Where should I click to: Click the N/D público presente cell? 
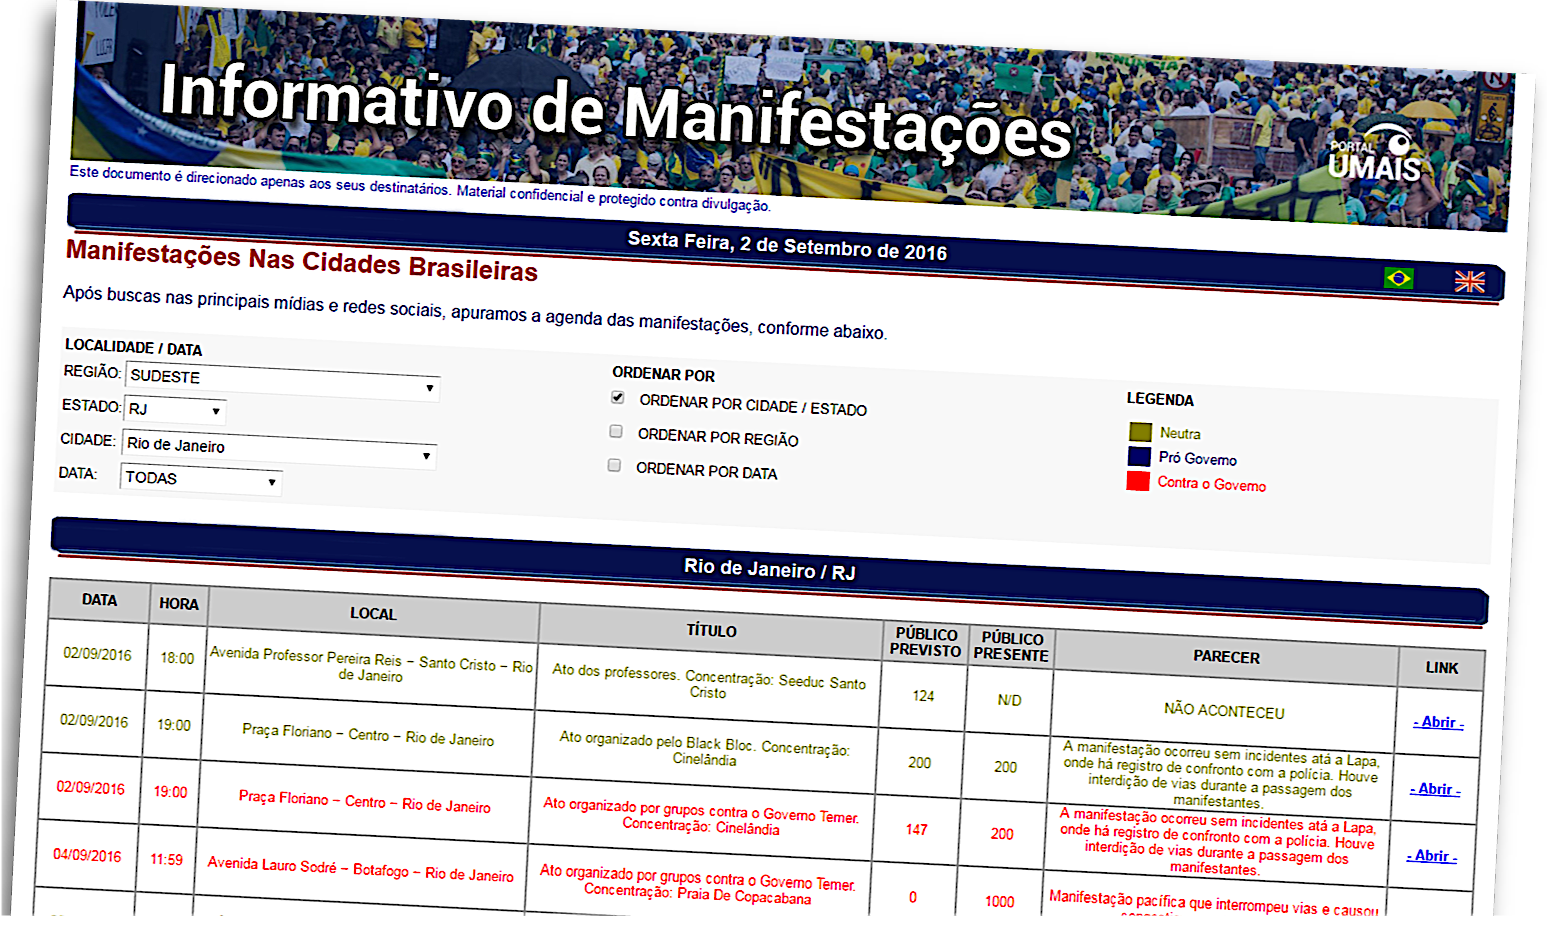[1009, 700]
